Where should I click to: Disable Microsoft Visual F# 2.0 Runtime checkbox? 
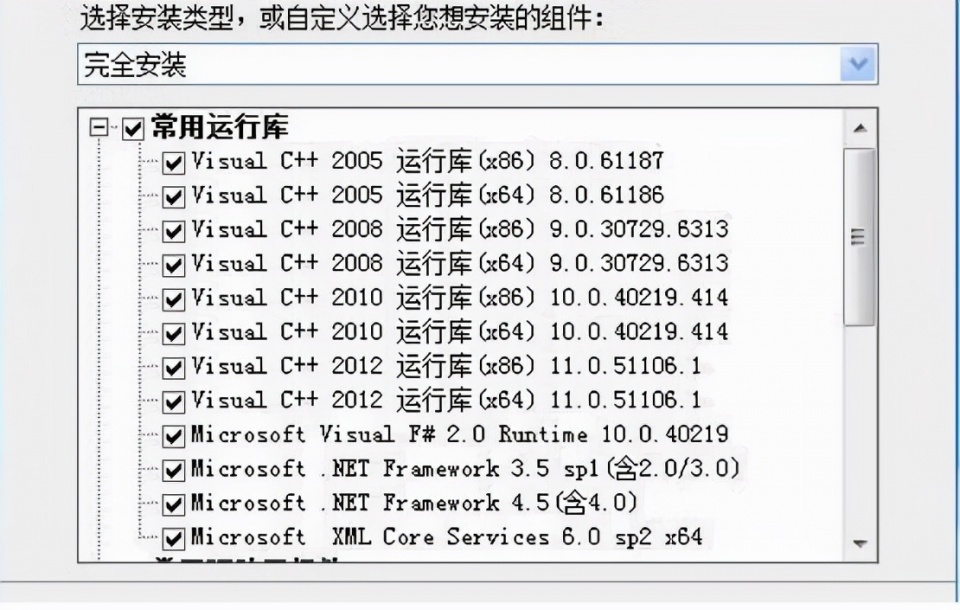click(173, 437)
